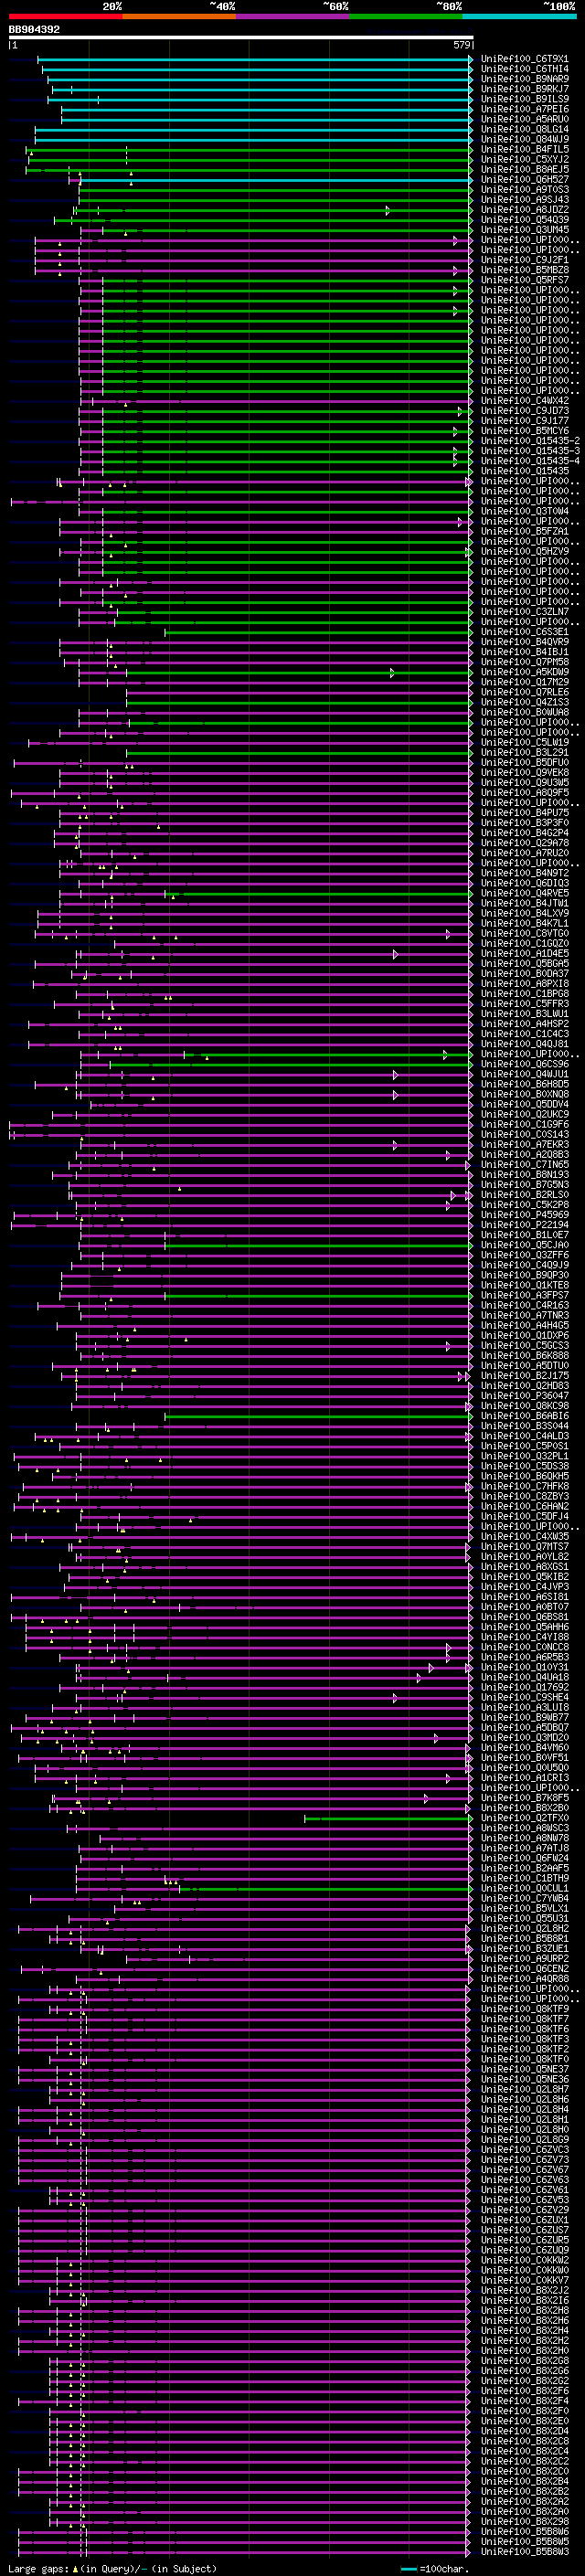Click UniRef100_C5FFR3 label
The image size is (585, 2576).
click(x=524, y=1004)
